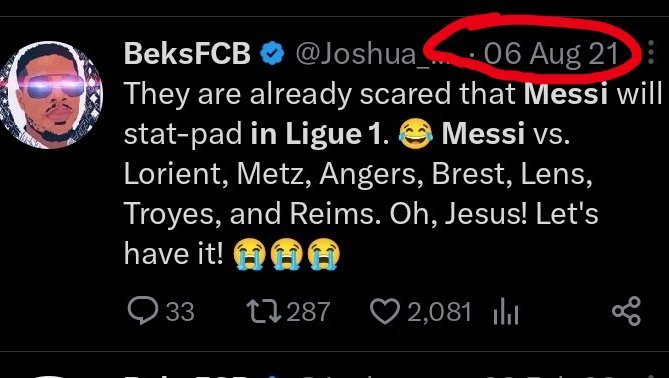Open the three-dot more options menu
Screen dimensions: 669x378
[x=651, y=52]
